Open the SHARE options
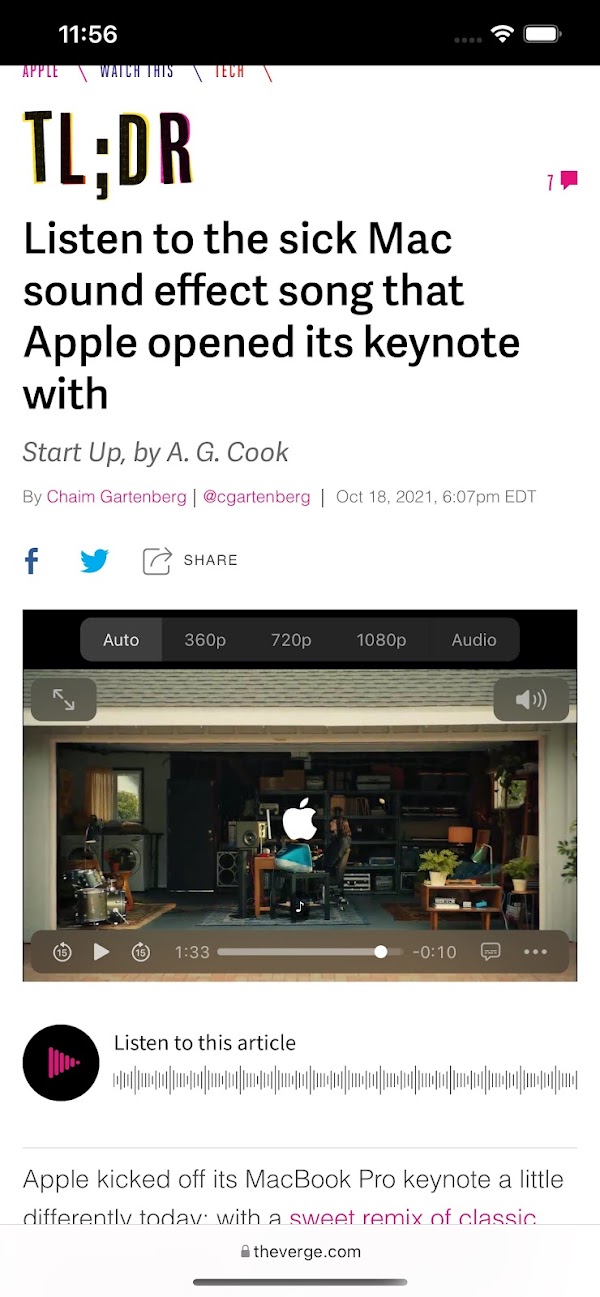This screenshot has height=1297, width=600. [x=190, y=561]
